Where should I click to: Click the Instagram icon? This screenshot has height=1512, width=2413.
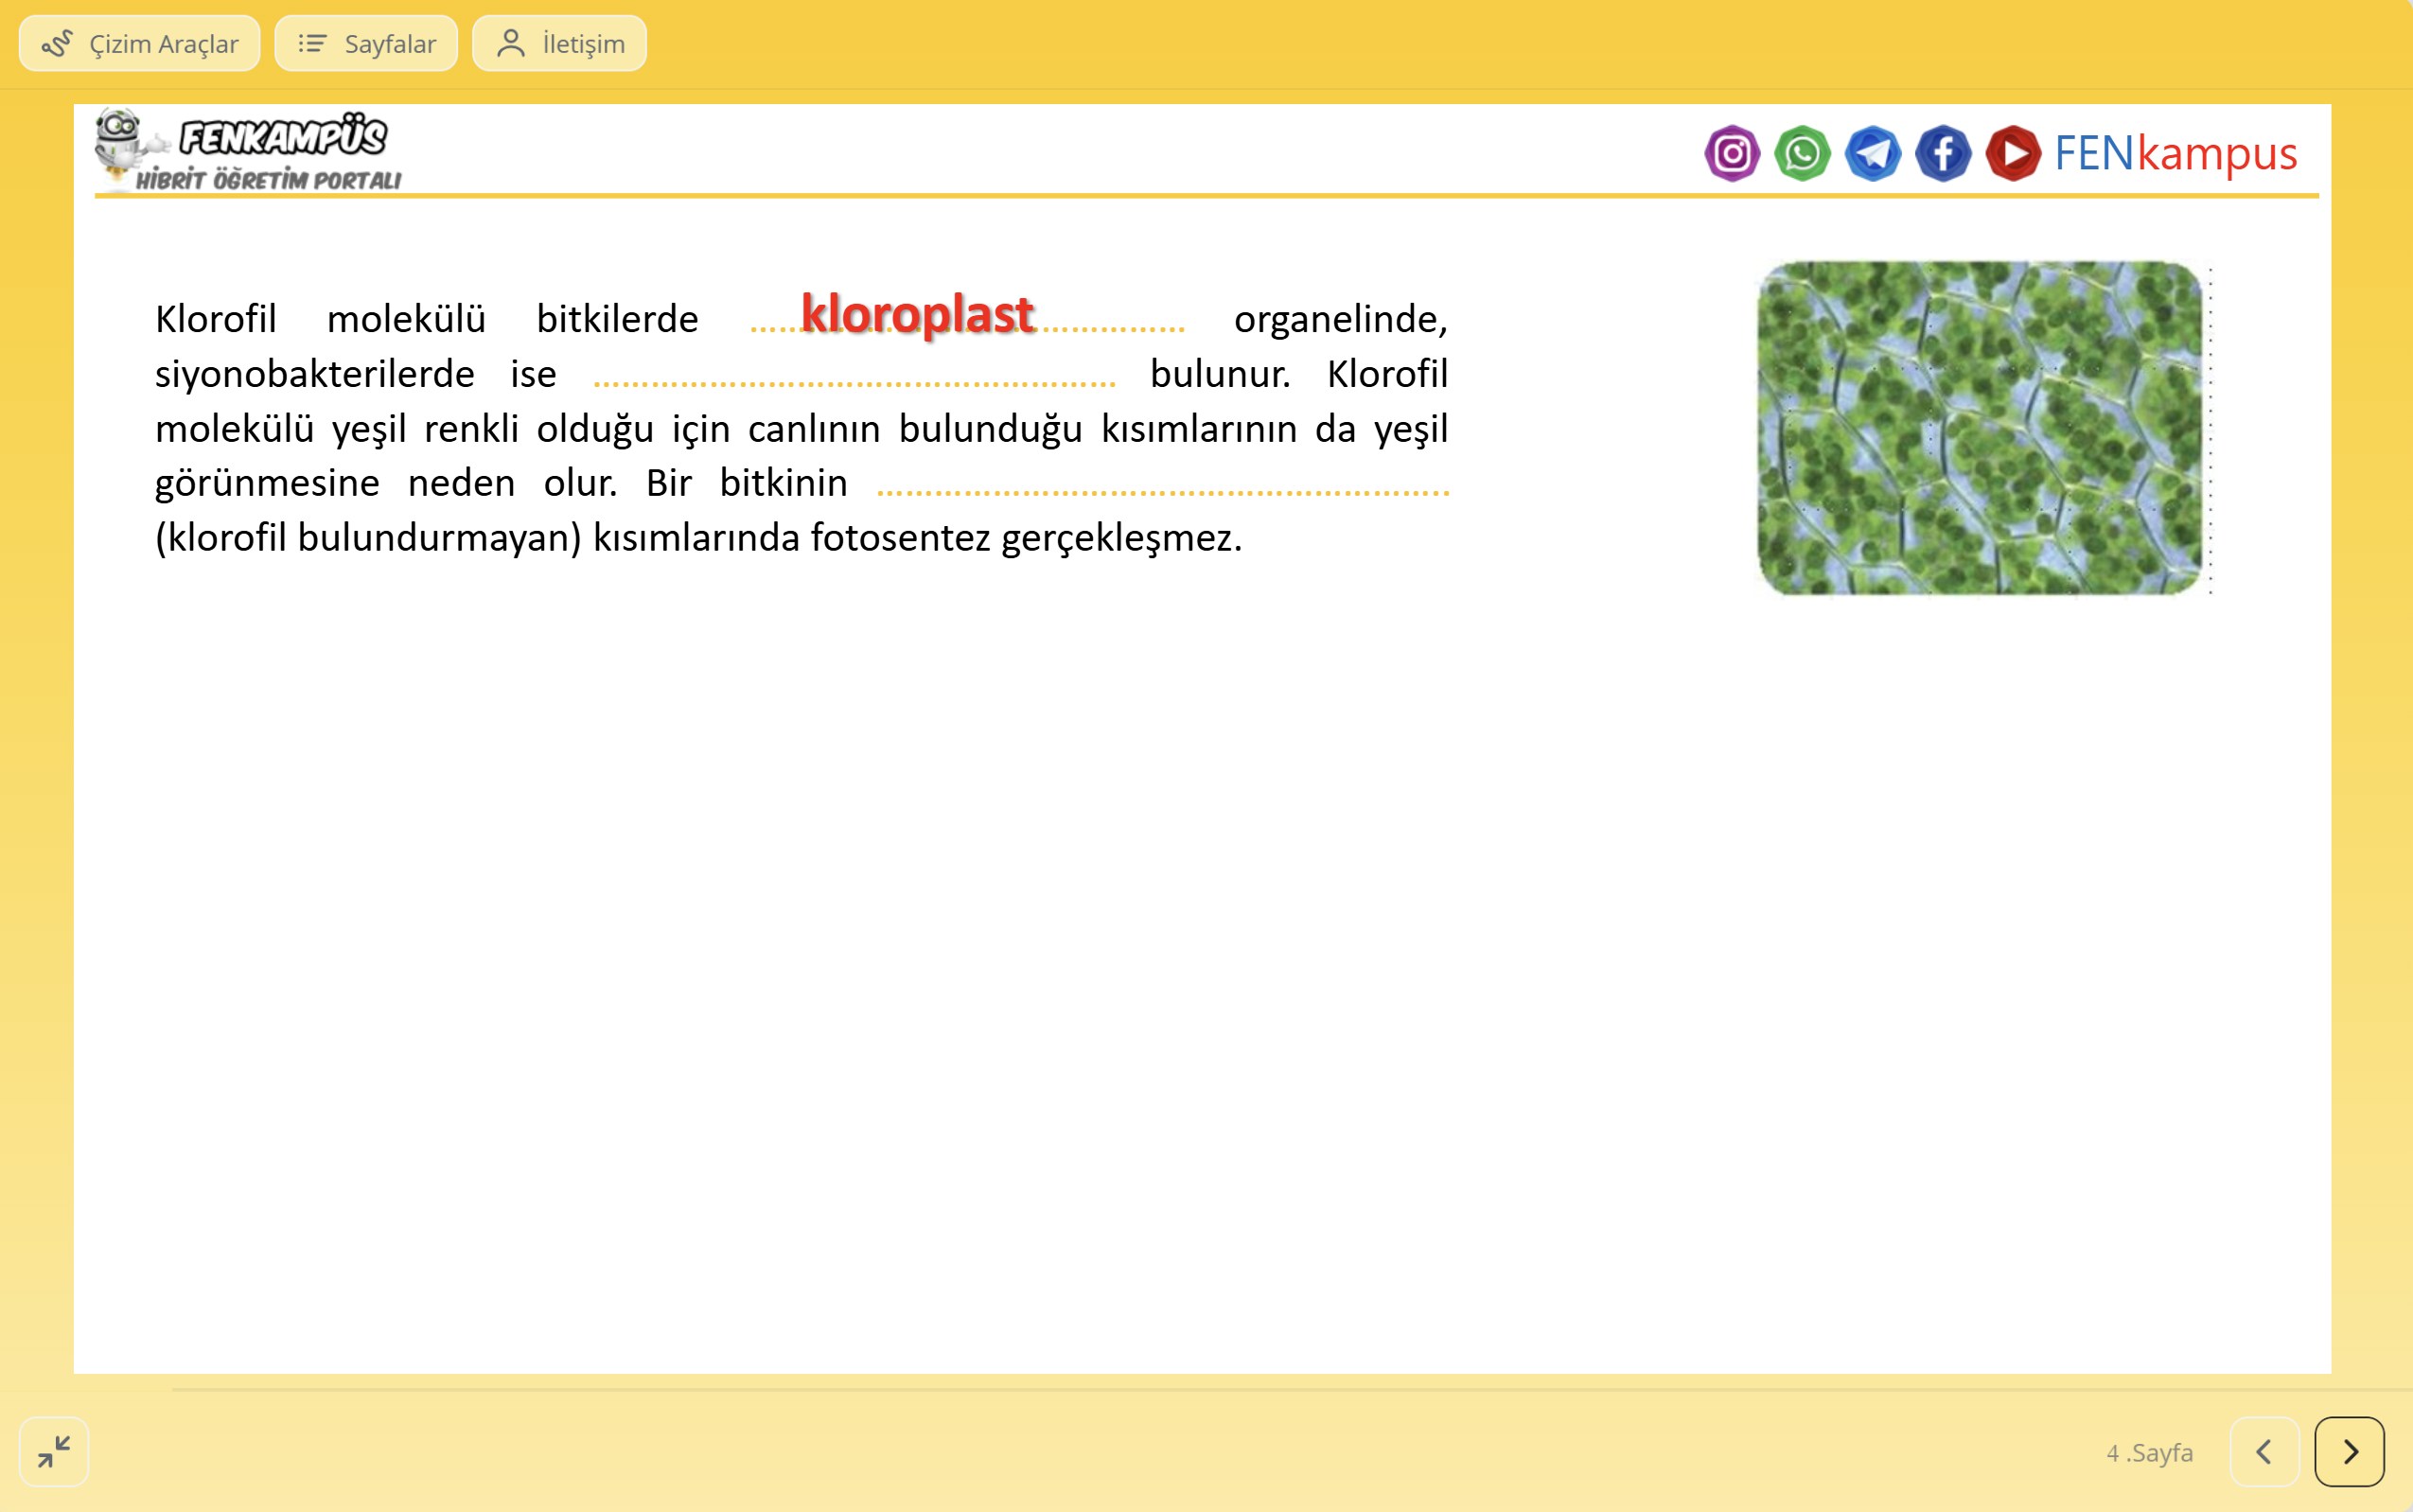(1732, 154)
